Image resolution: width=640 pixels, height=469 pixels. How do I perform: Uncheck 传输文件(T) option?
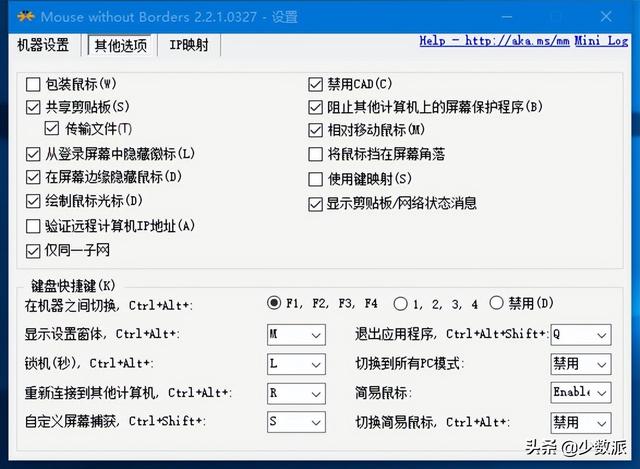52,129
